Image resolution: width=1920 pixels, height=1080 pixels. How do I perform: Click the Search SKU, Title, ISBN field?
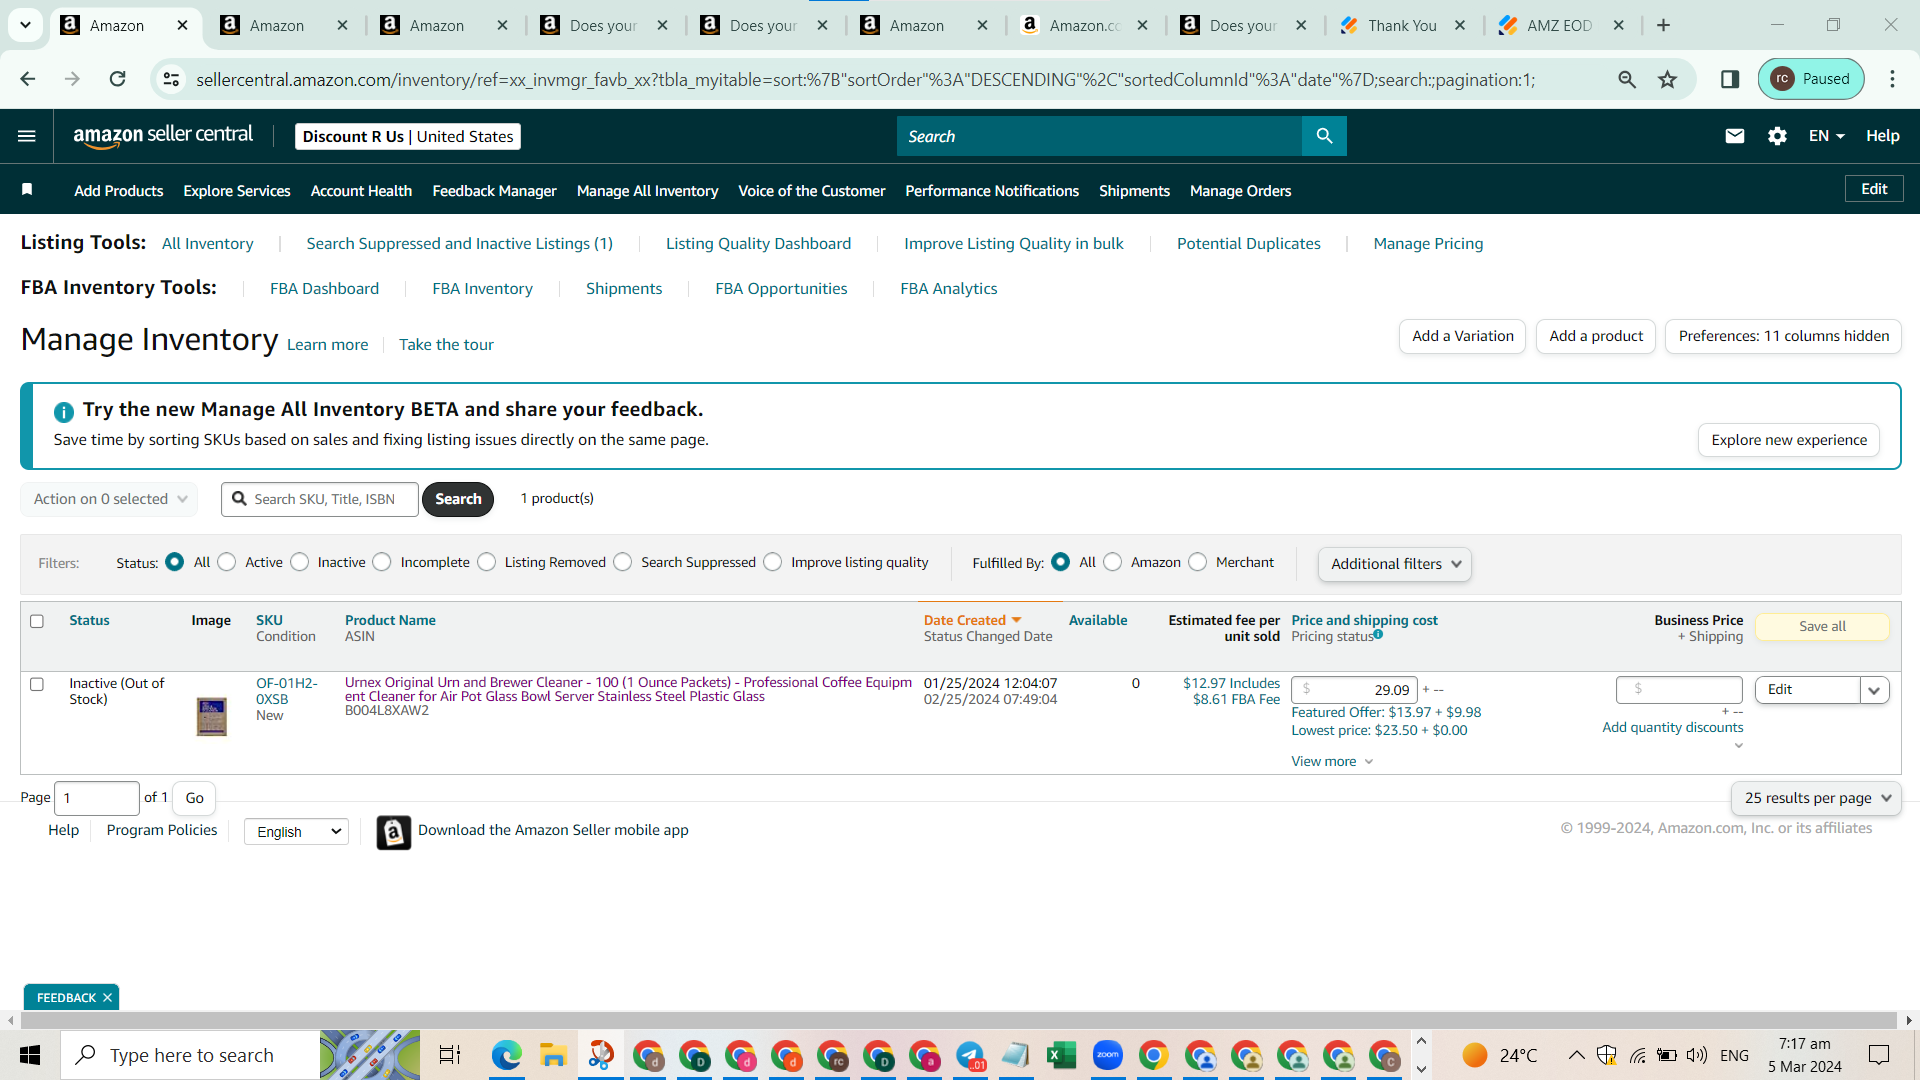[x=320, y=499]
